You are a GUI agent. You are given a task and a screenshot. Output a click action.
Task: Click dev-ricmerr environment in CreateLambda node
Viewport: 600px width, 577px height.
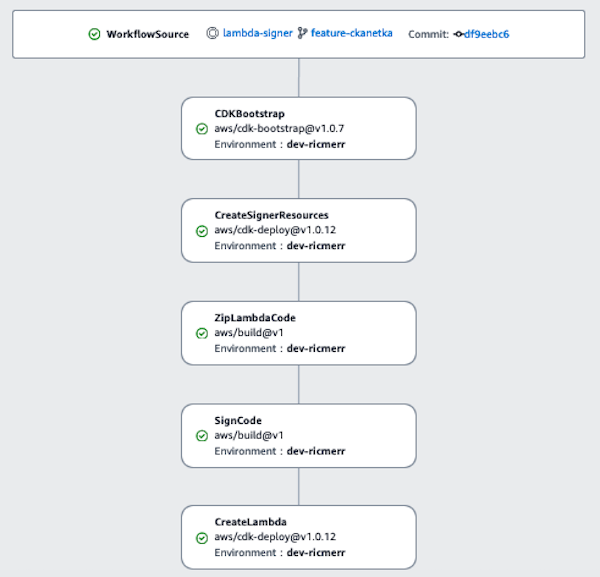[x=316, y=552]
